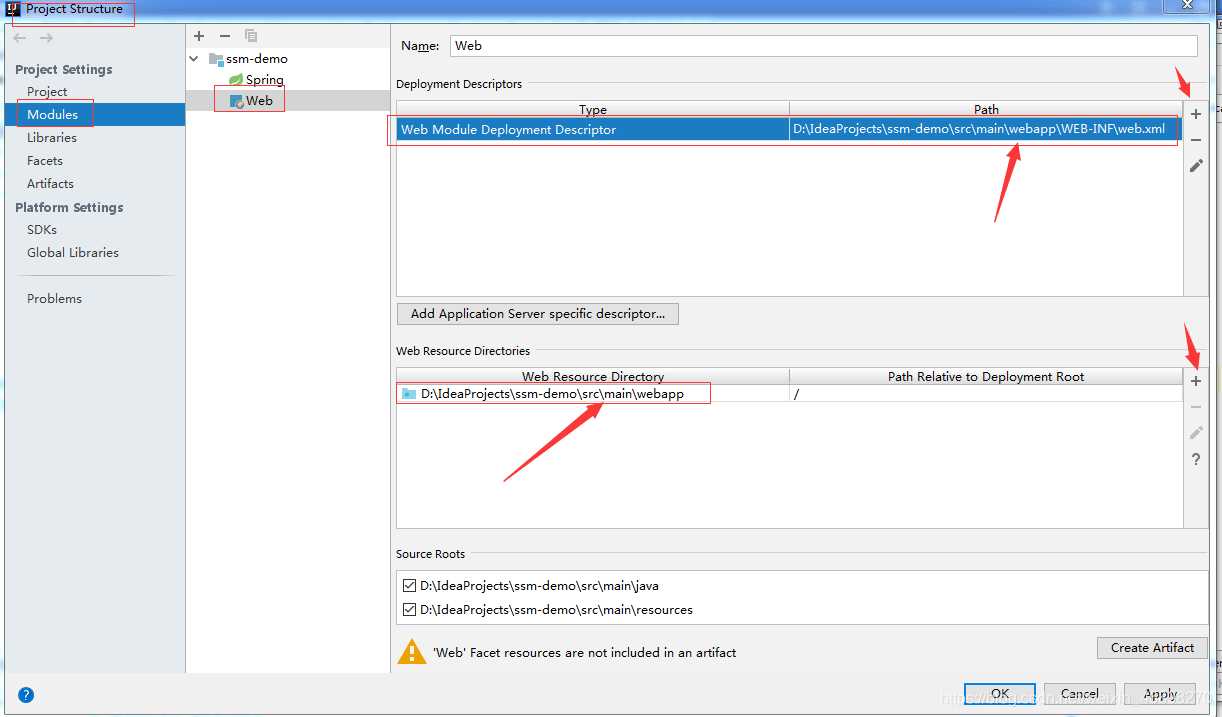Remove descriptor using the minus icon
This screenshot has height=717, width=1222.
[x=1196, y=140]
